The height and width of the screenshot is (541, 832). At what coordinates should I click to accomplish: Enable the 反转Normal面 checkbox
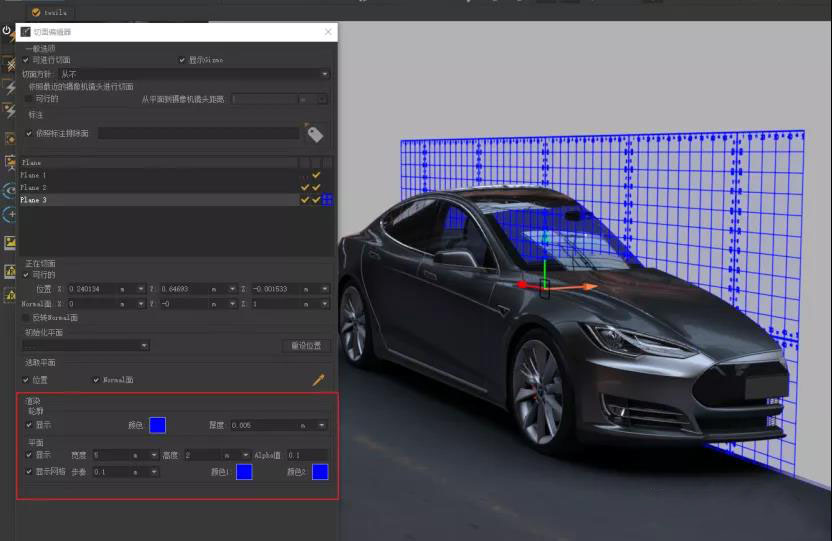(x=27, y=317)
